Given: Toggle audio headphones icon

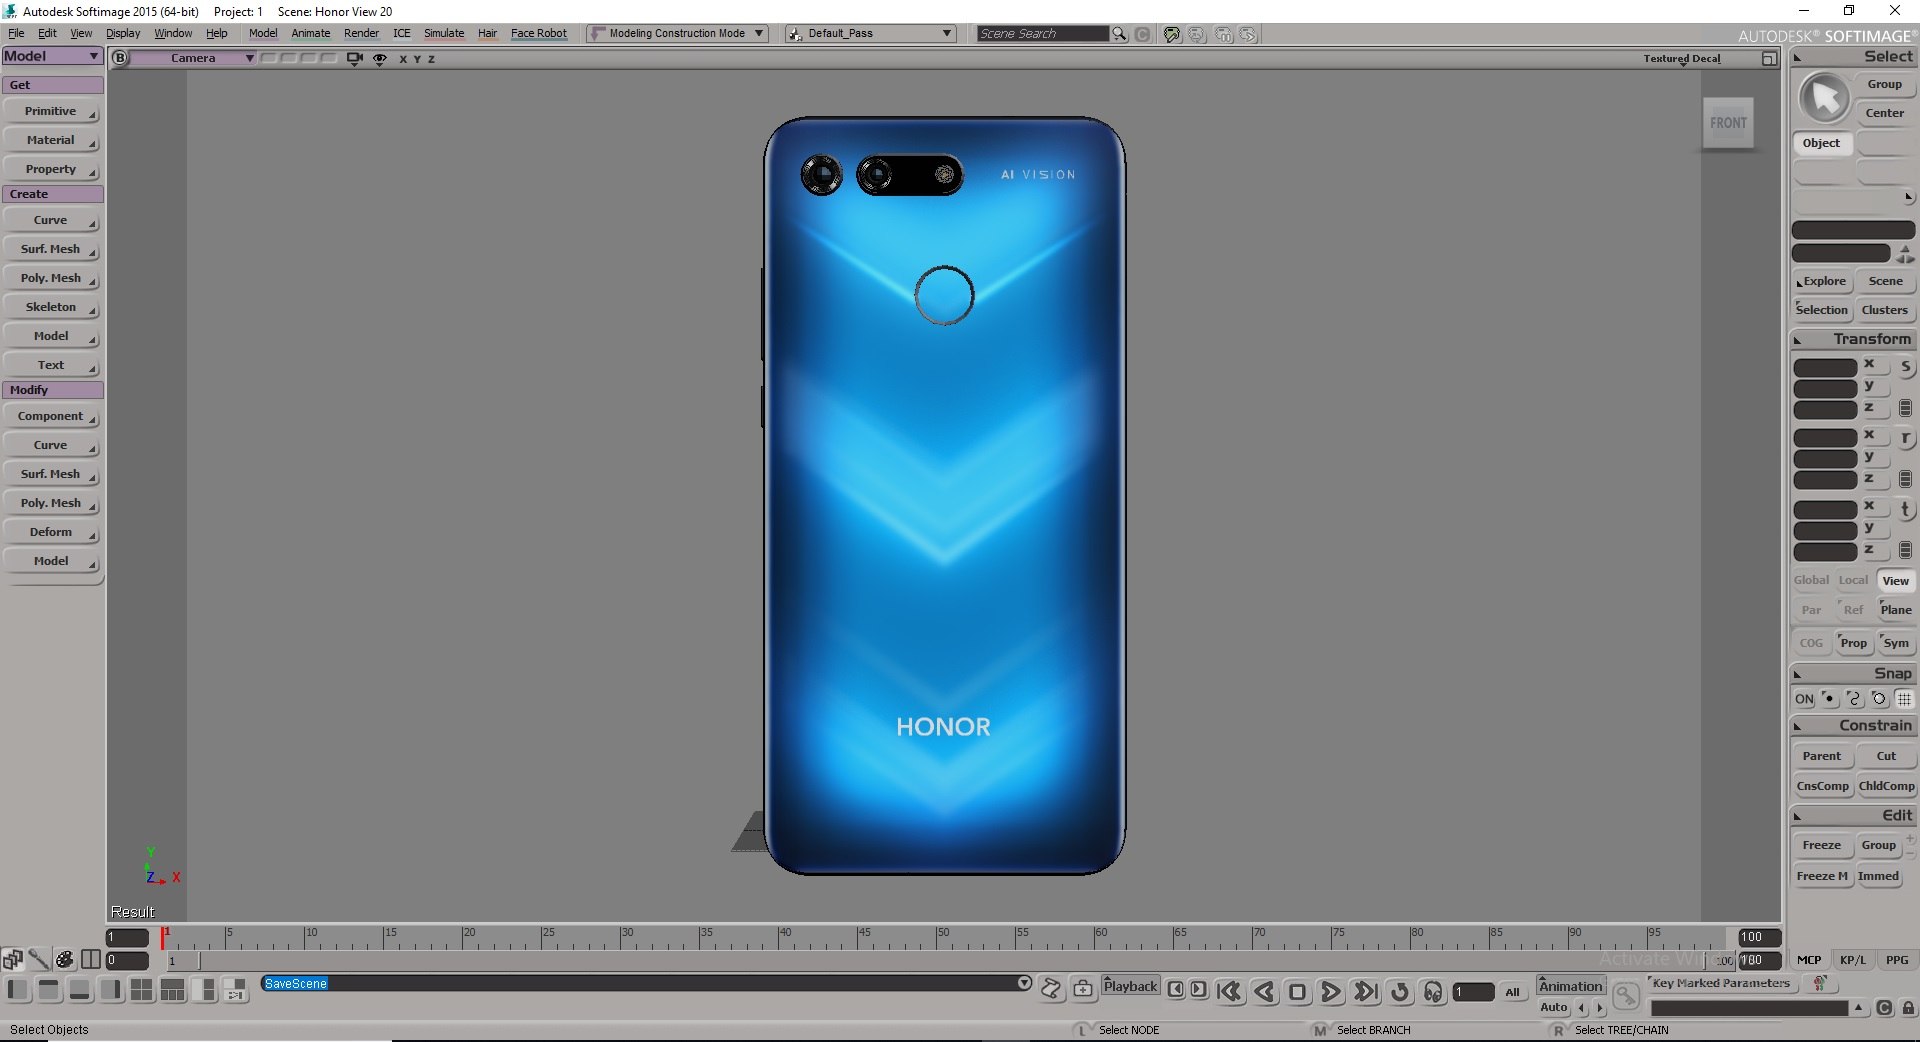Looking at the screenshot, I should point(1433,991).
